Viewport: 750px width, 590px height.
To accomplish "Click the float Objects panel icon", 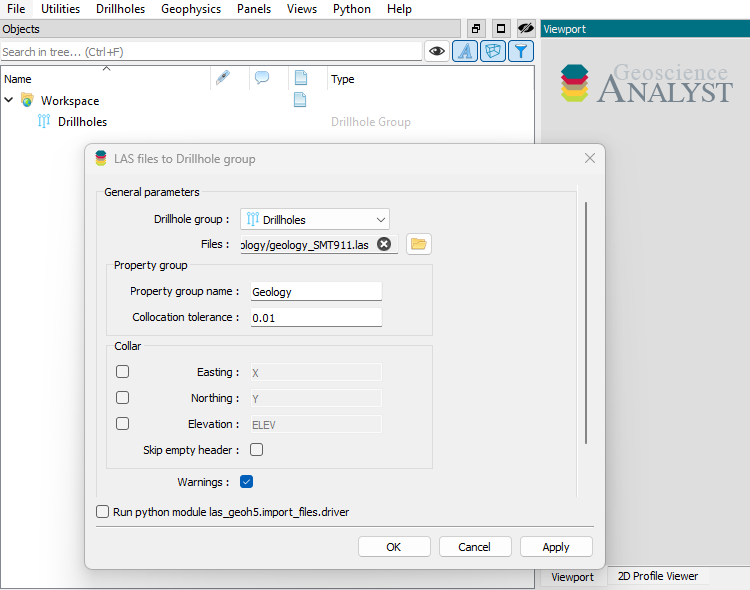I will tap(476, 29).
